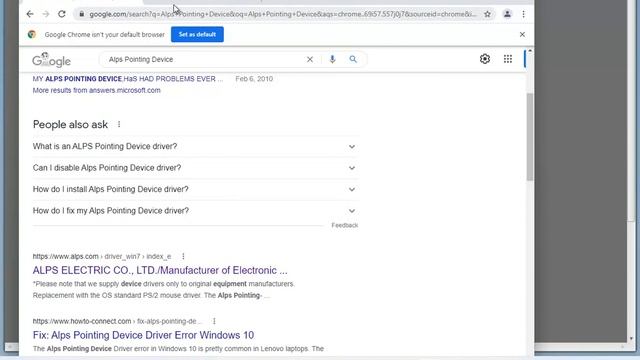Start voice search with the microphone icon
Viewport: 640px width, 360px height.
click(332, 59)
